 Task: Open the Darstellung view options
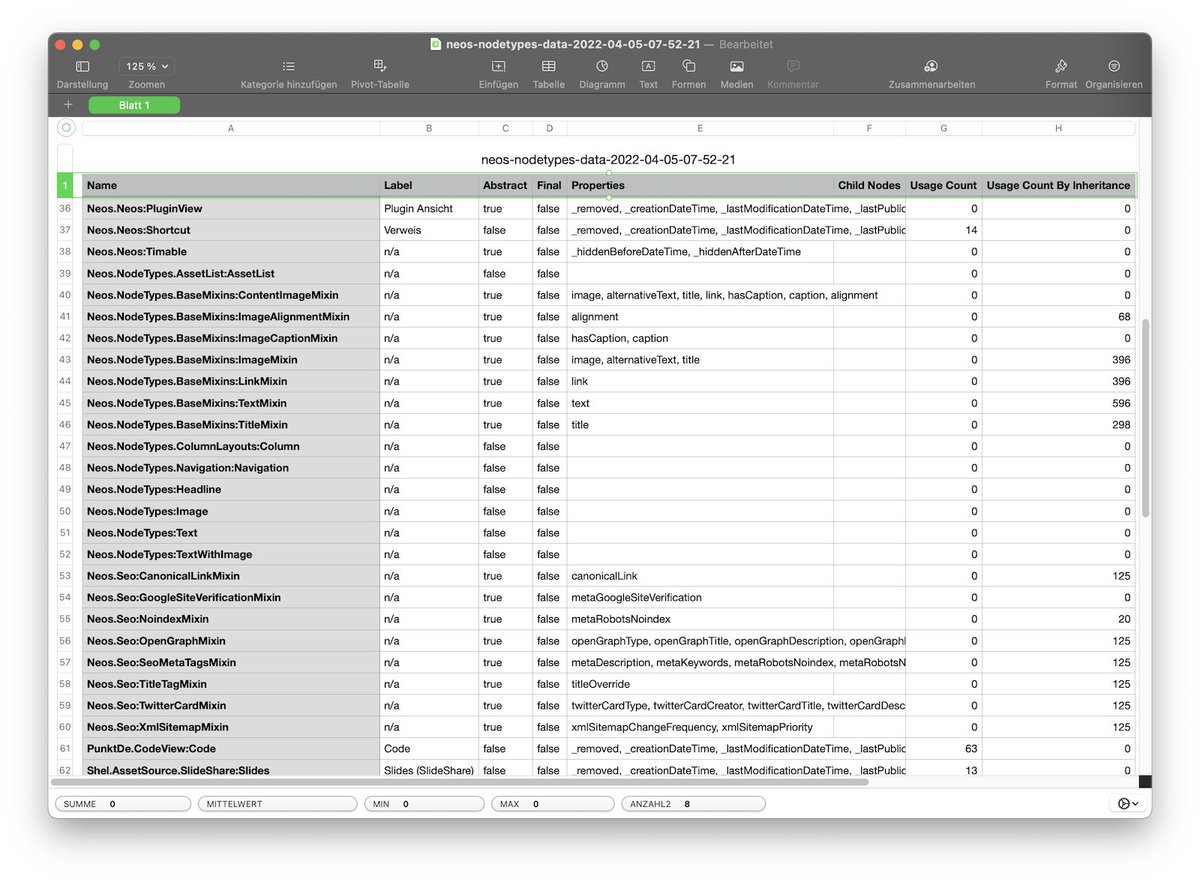[x=82, y=66]
